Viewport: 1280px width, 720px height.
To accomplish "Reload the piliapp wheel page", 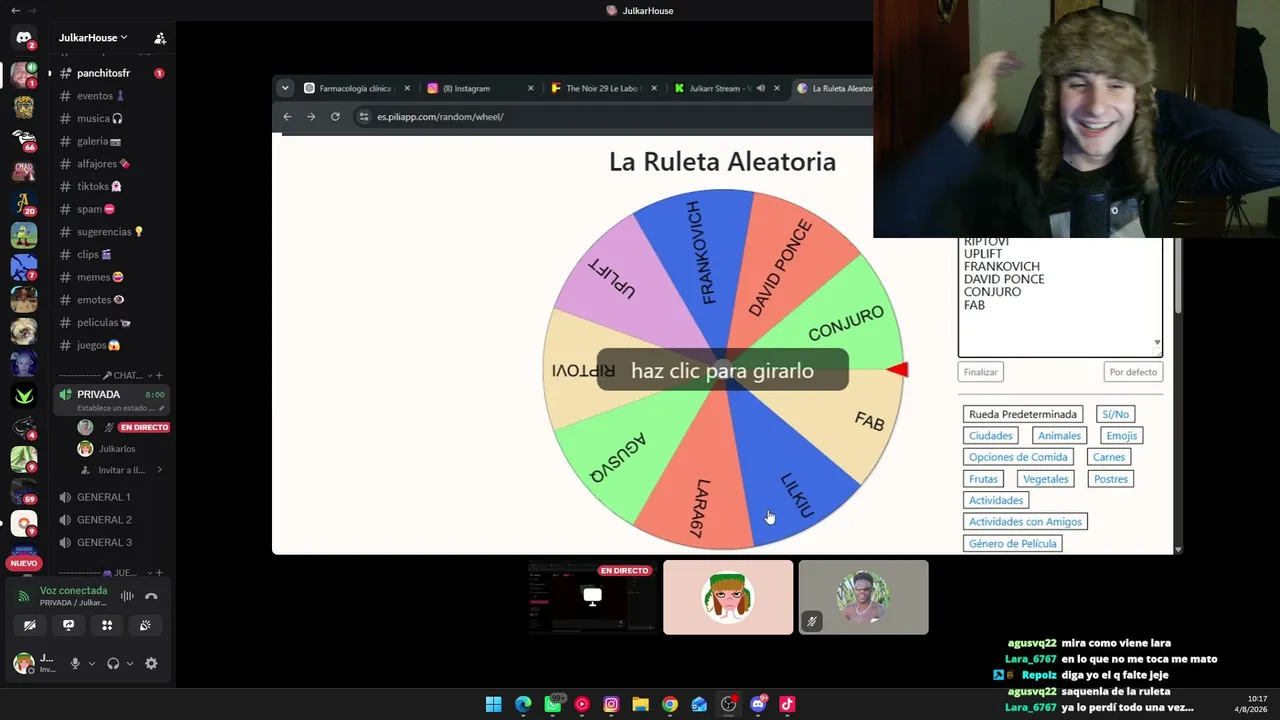I will pos(335,117).
